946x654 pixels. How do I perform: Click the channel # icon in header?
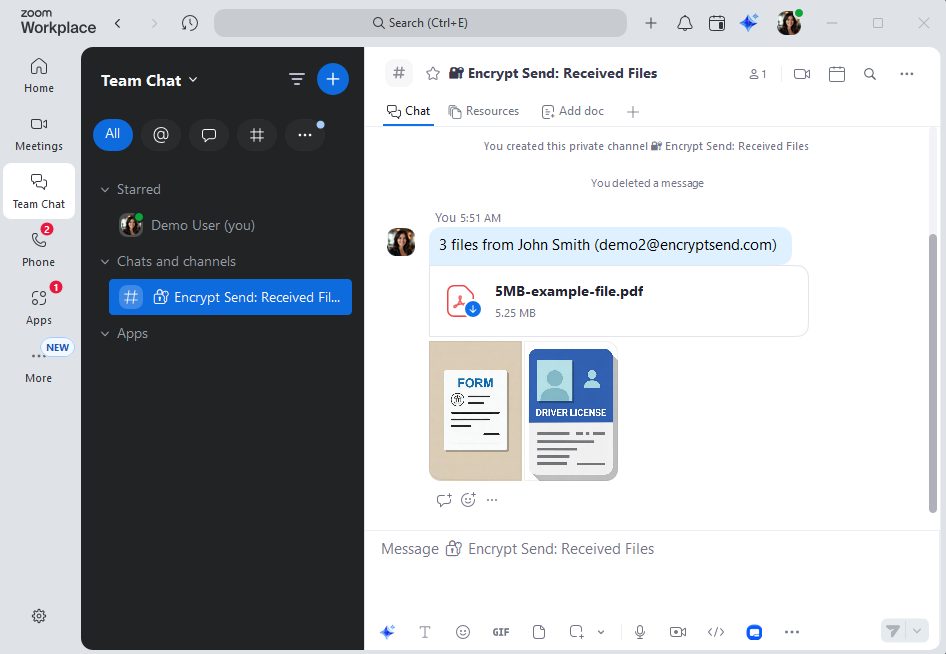(399, 73)
